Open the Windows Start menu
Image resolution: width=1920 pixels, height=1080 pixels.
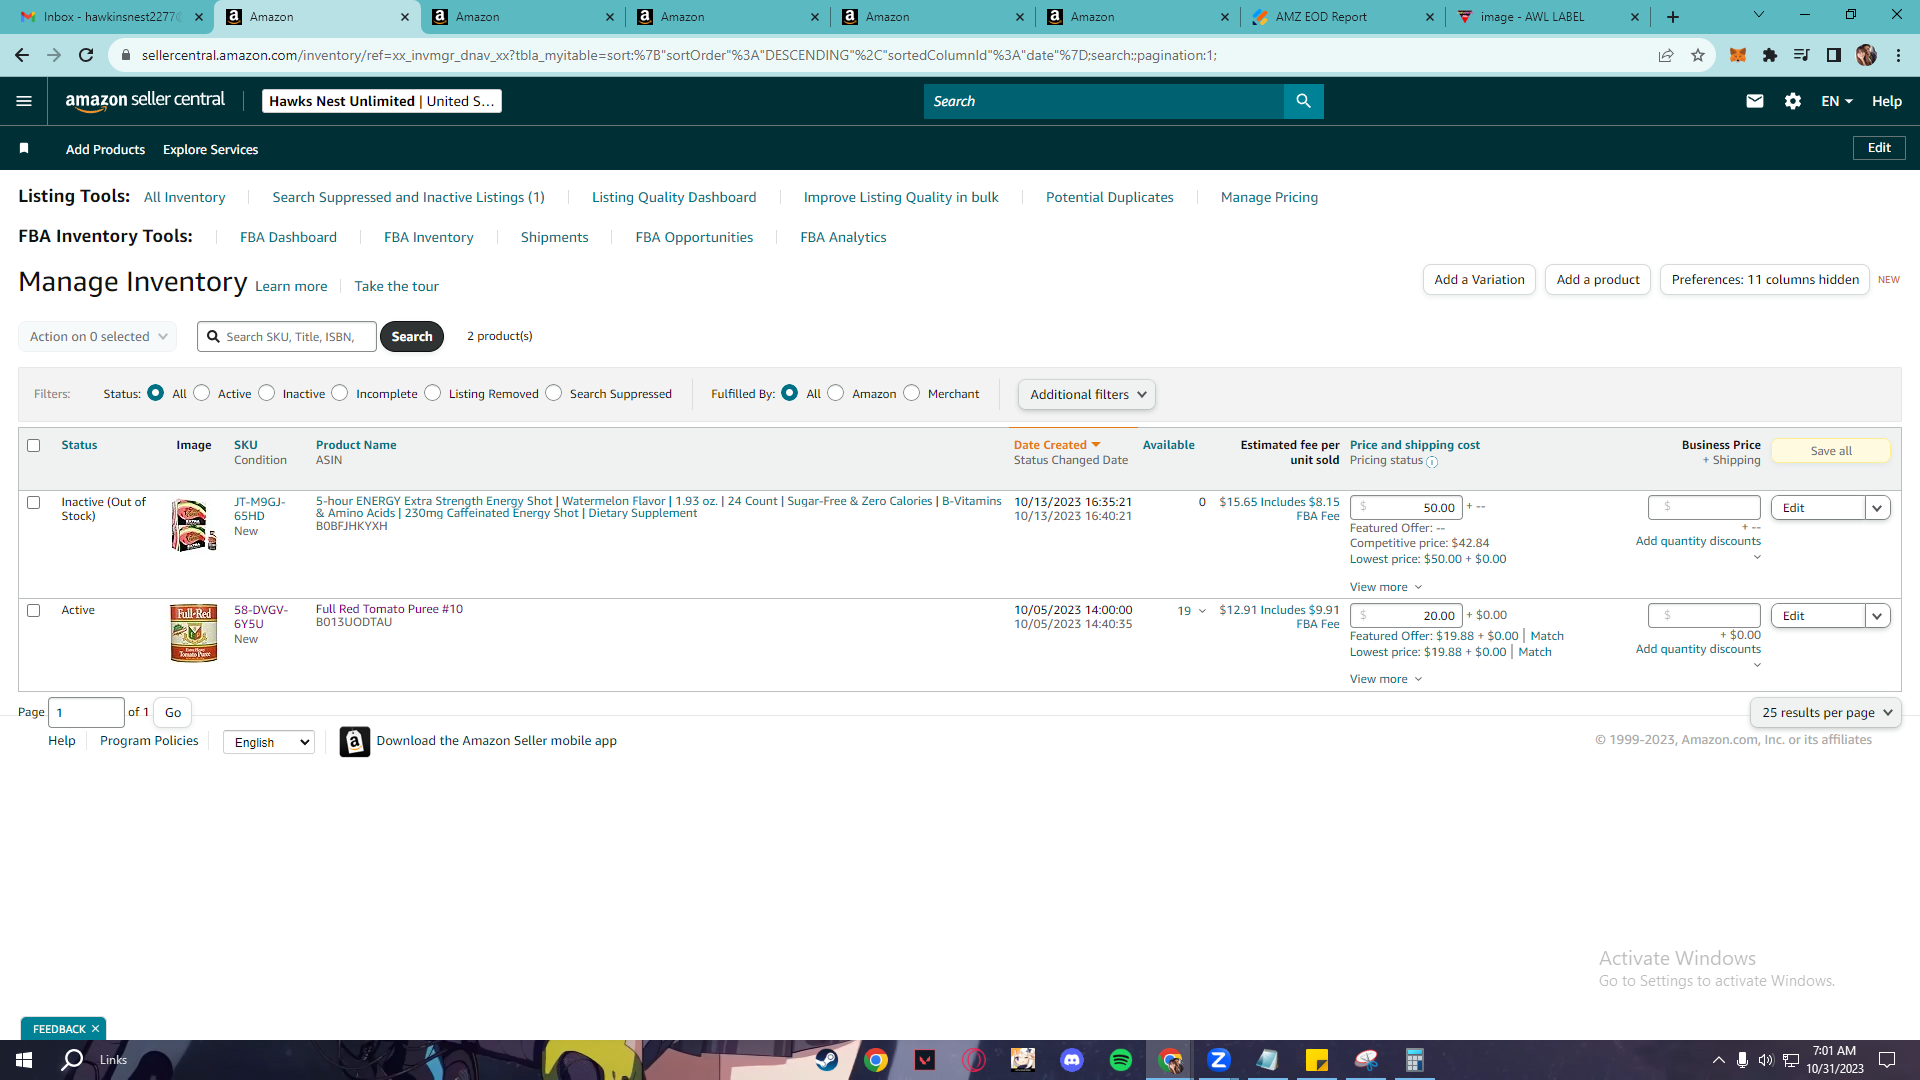click(x=24, y=1060)
